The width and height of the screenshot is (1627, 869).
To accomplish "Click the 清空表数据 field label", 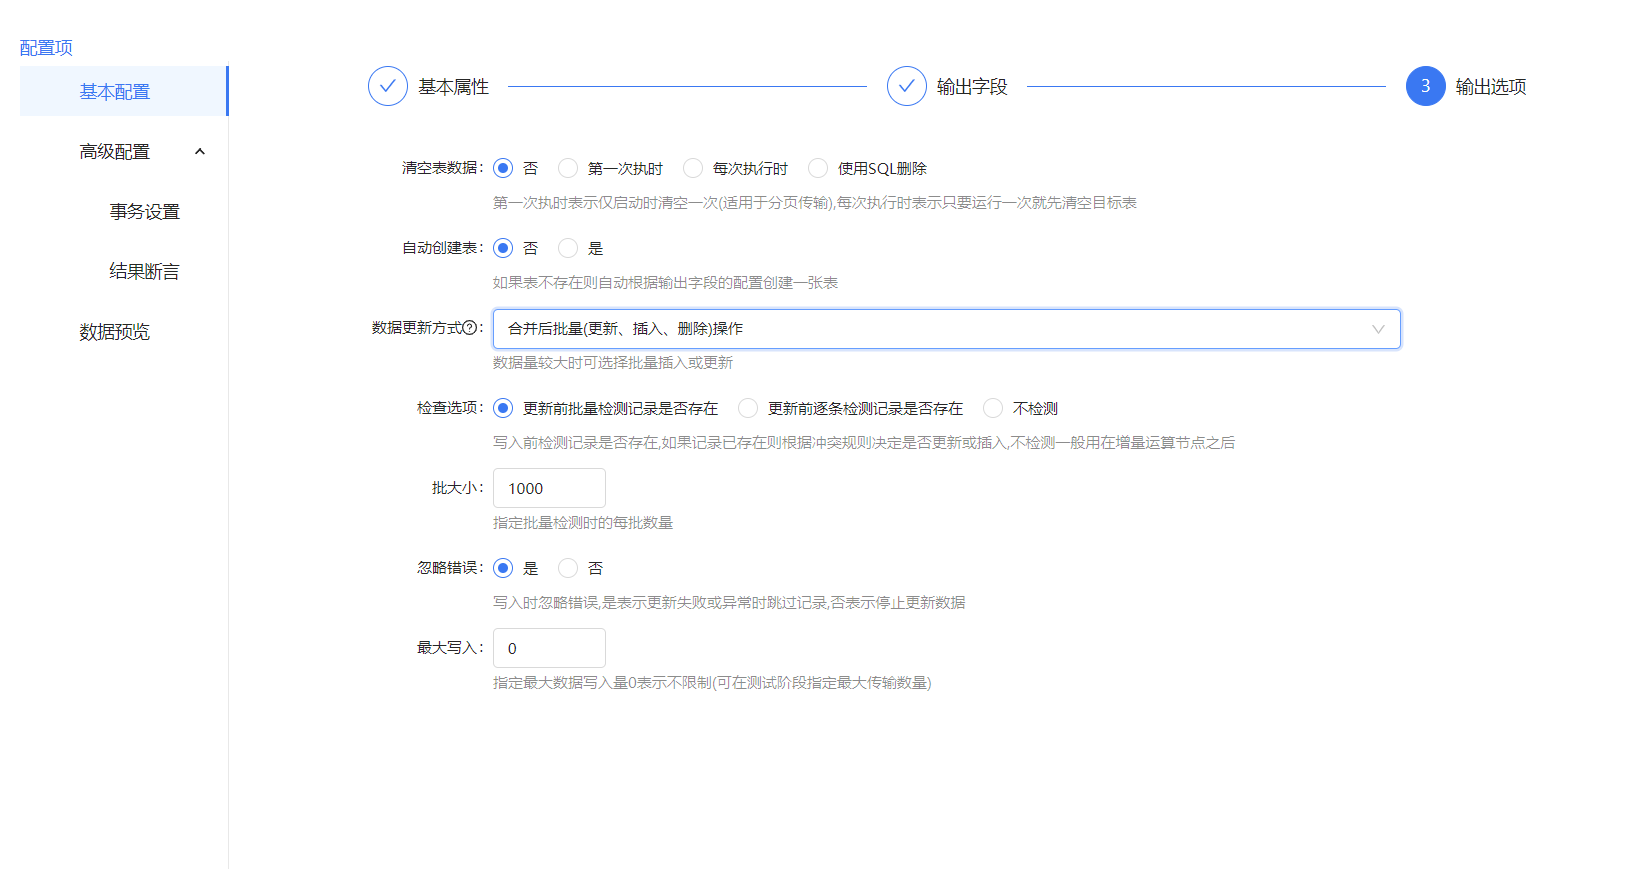I will pos(443,168).
